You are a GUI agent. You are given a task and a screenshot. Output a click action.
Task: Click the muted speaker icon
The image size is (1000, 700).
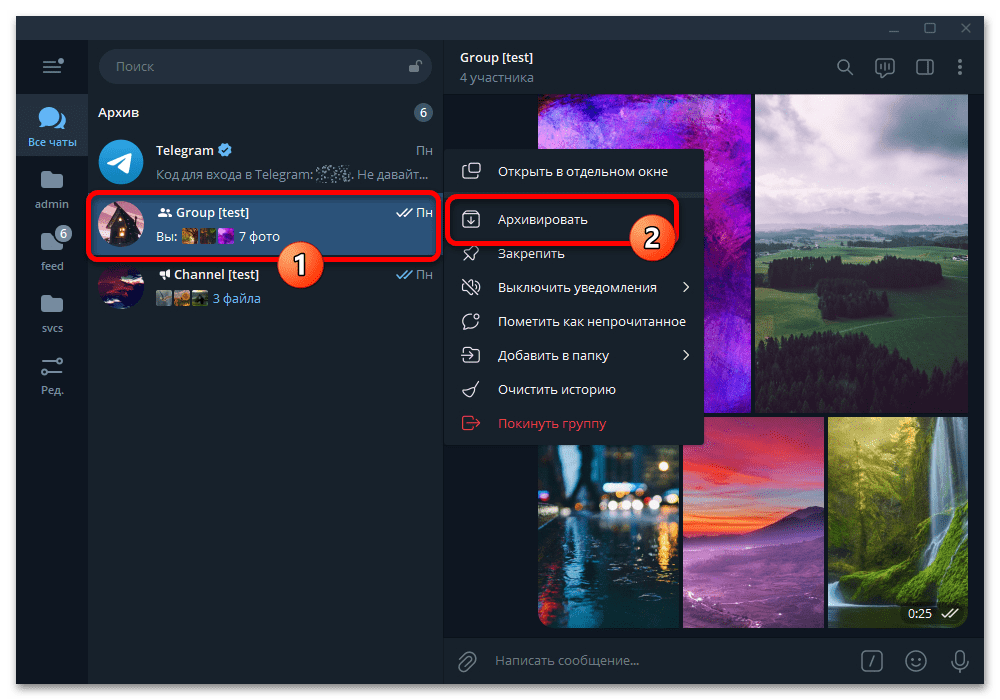click(x=471, y=288)
